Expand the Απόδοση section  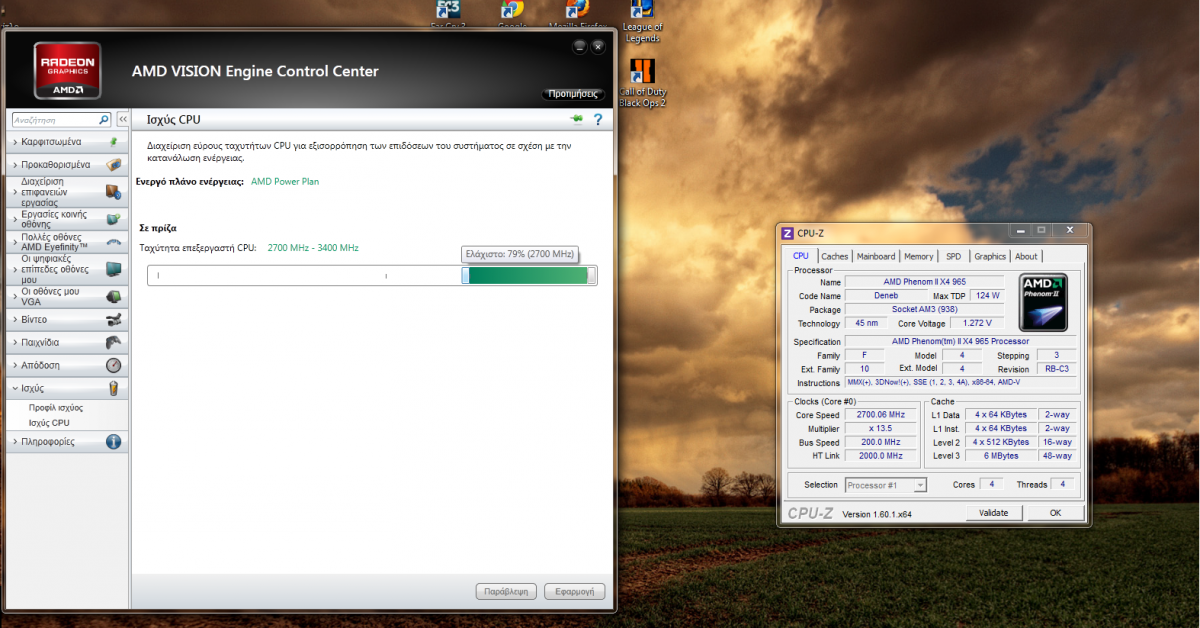[x=66, y=365]
